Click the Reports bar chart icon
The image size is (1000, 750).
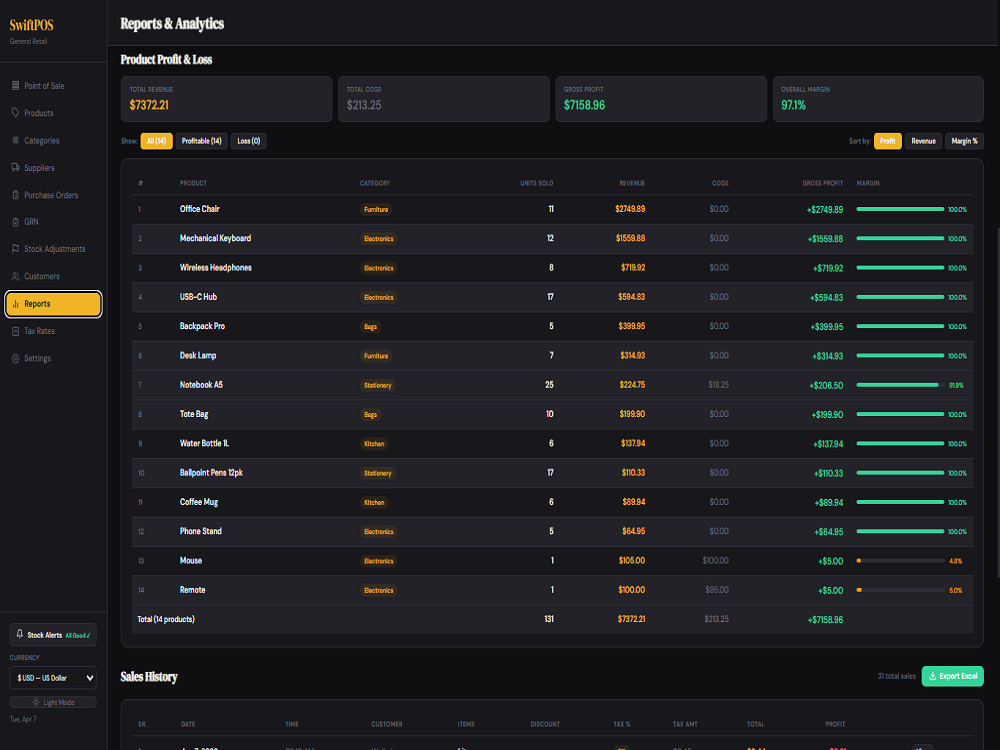pos(15,304)
